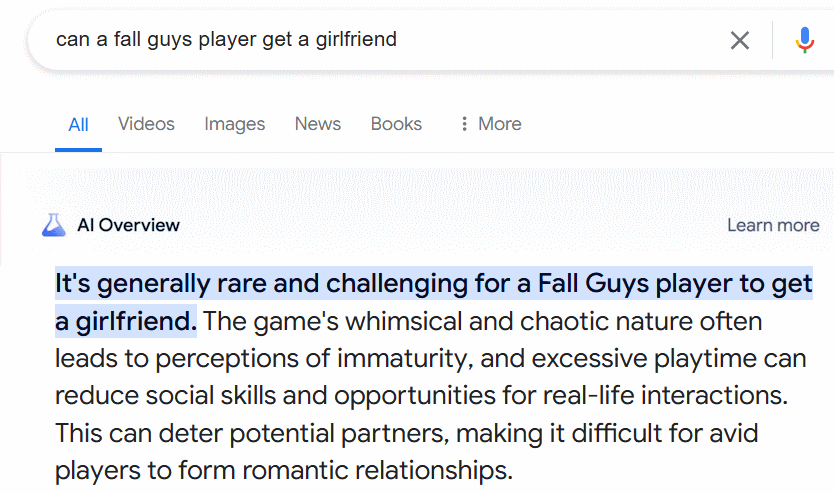Go to the News tab

tap(318, 124)
